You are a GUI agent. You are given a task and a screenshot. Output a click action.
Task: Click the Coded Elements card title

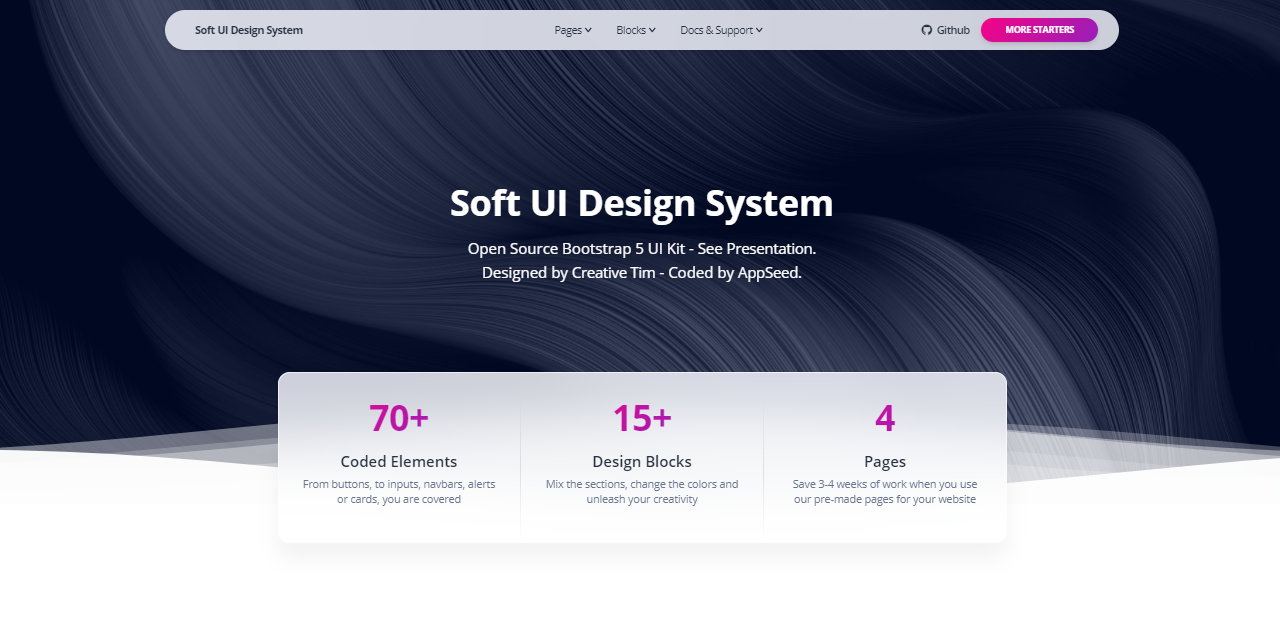pyautogui.click(x=398, y=461)
